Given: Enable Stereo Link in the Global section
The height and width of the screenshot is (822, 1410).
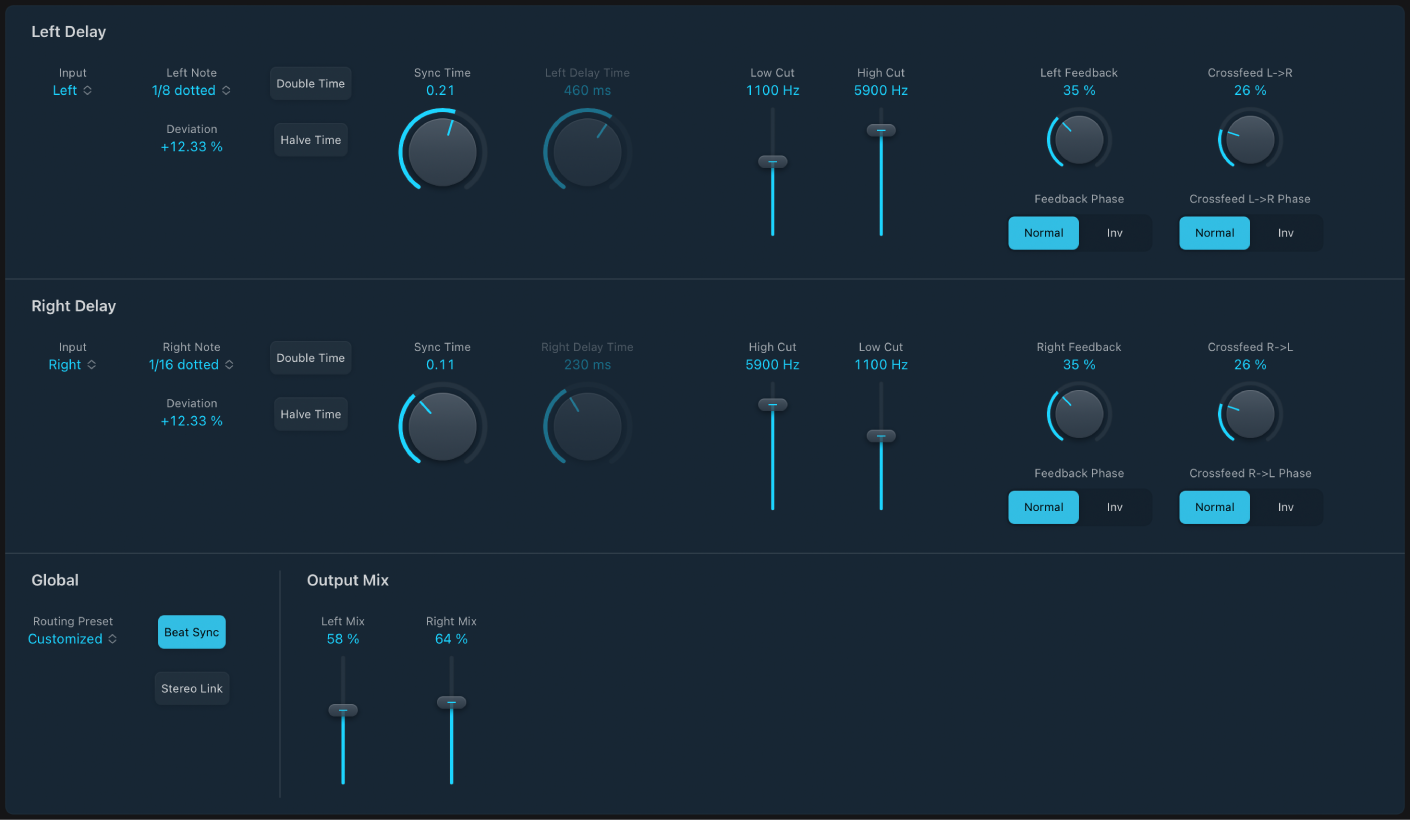Looking at the screenshot, I should click(191, 687).
